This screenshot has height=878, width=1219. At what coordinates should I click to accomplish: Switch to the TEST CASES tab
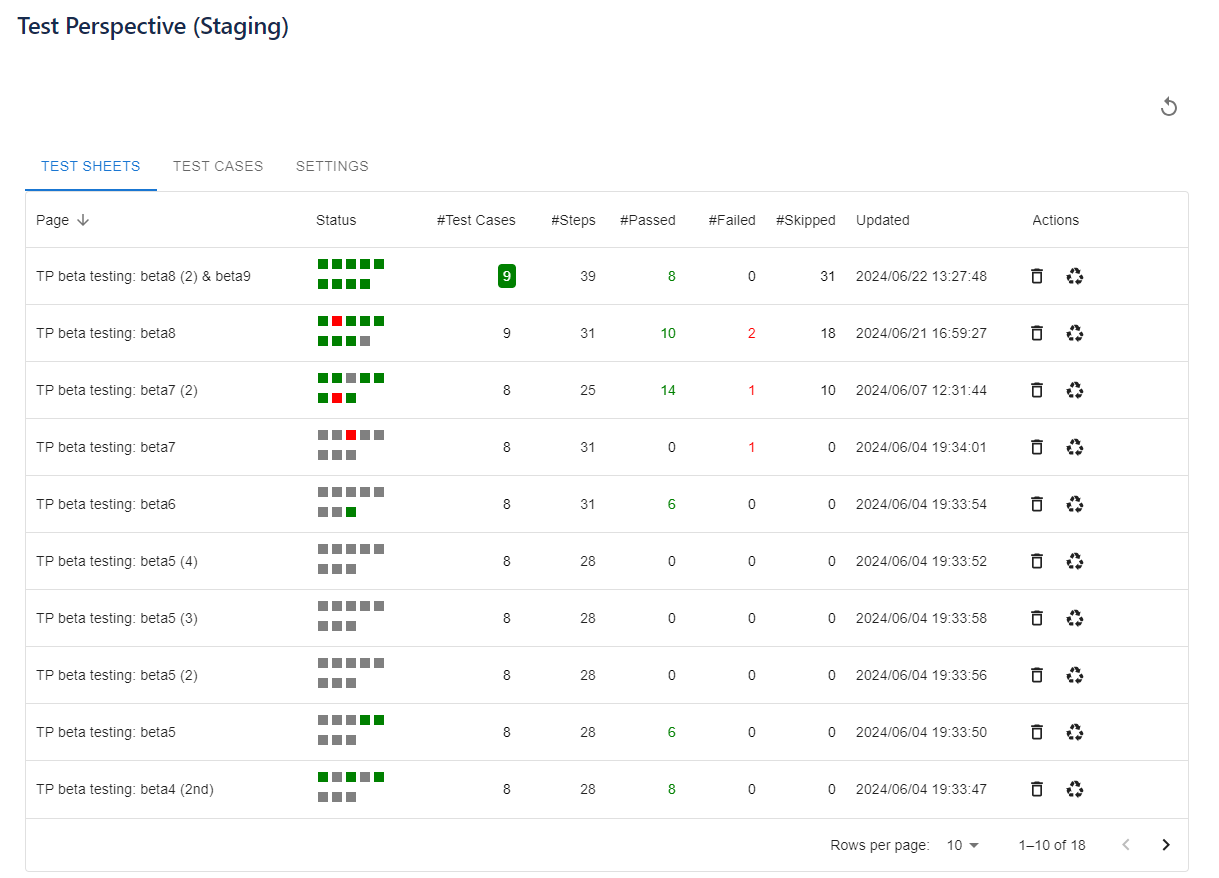(x=218, y=166)
